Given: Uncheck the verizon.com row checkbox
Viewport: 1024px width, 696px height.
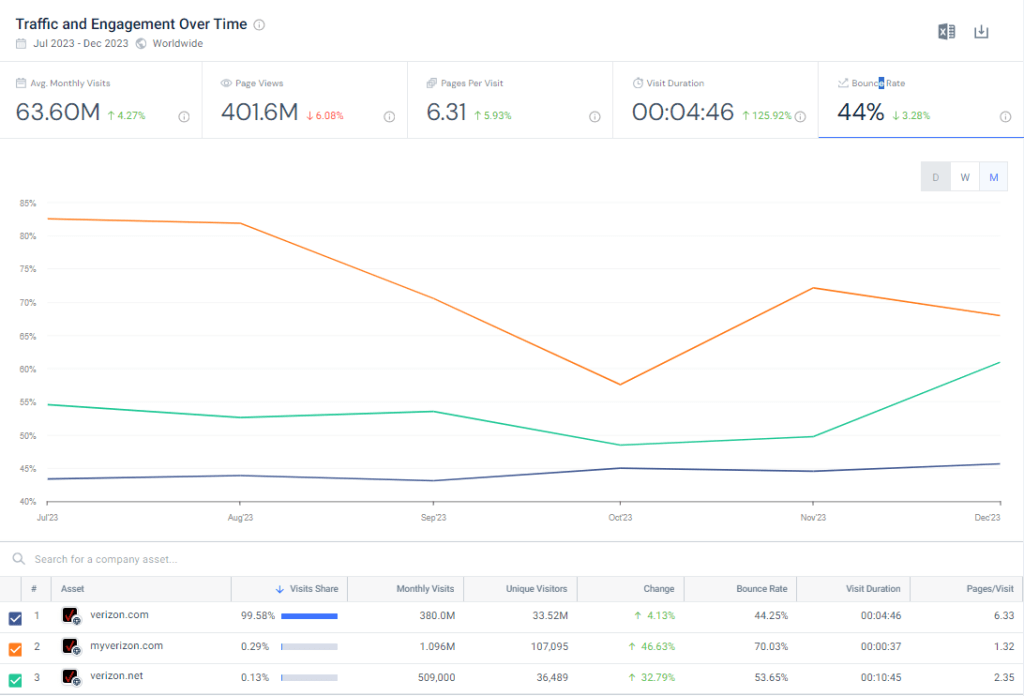Looking at the screenshot, I should click(14, 618).
